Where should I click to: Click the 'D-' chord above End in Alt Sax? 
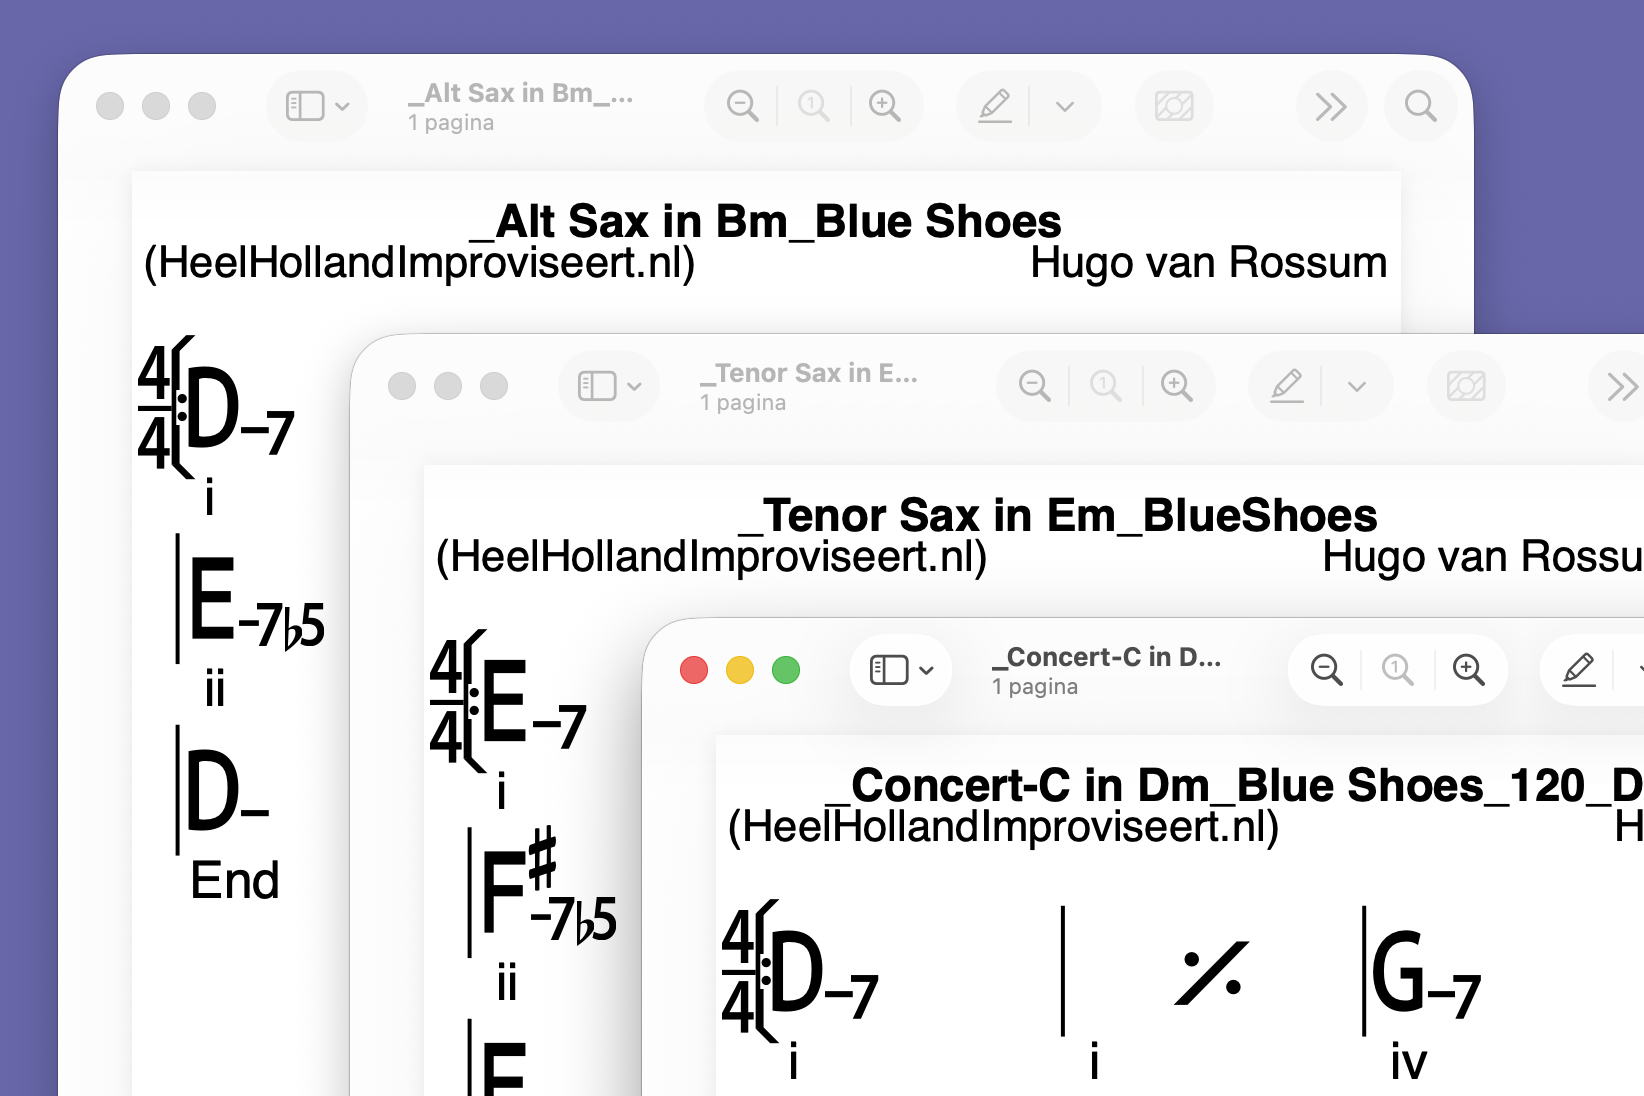[x=228, y=792]
